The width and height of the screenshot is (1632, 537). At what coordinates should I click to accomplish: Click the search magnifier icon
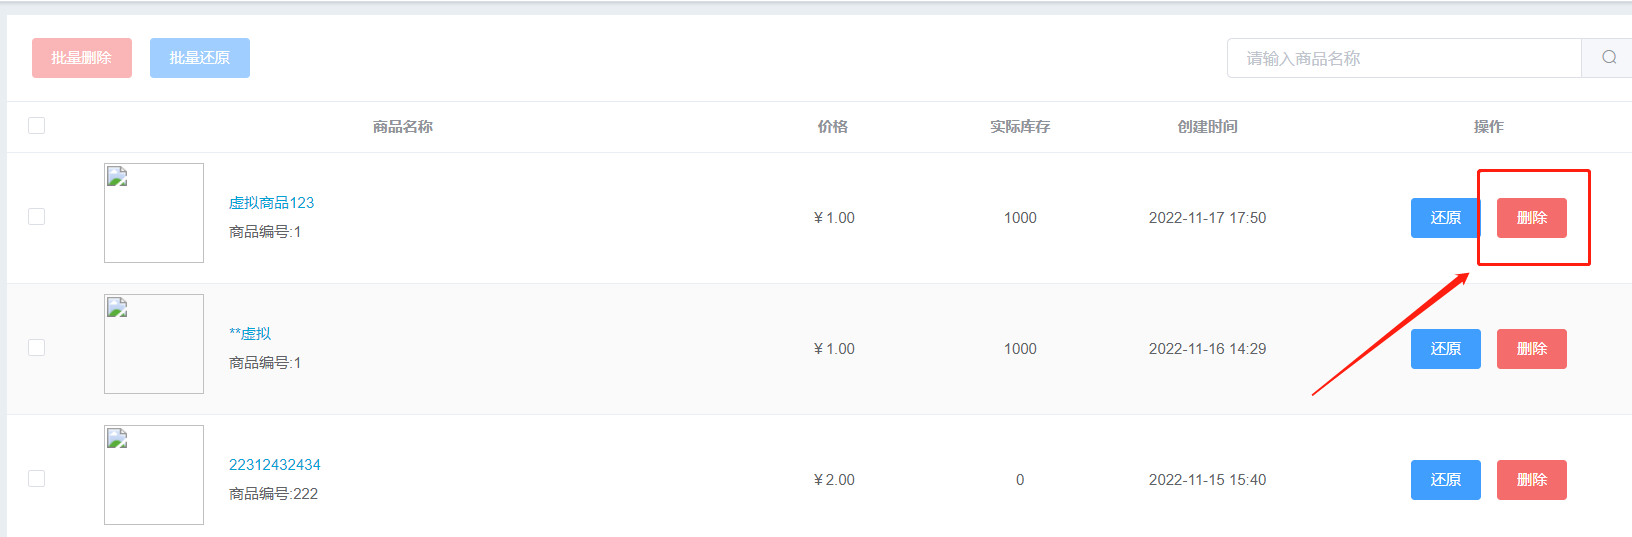[1608, 58]
